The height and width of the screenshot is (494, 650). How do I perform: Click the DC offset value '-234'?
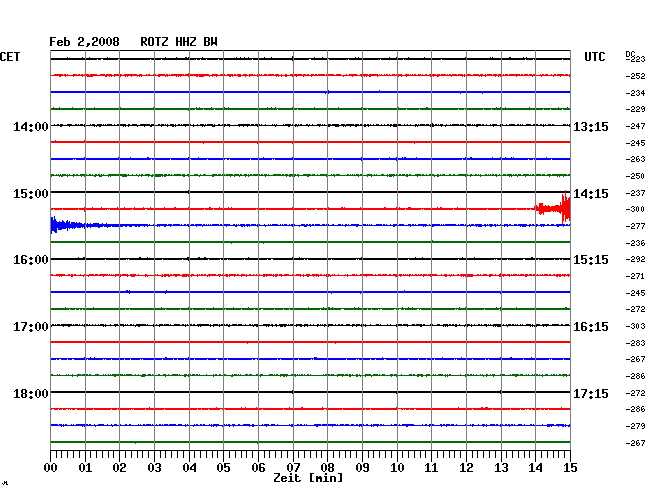point(635,93)
